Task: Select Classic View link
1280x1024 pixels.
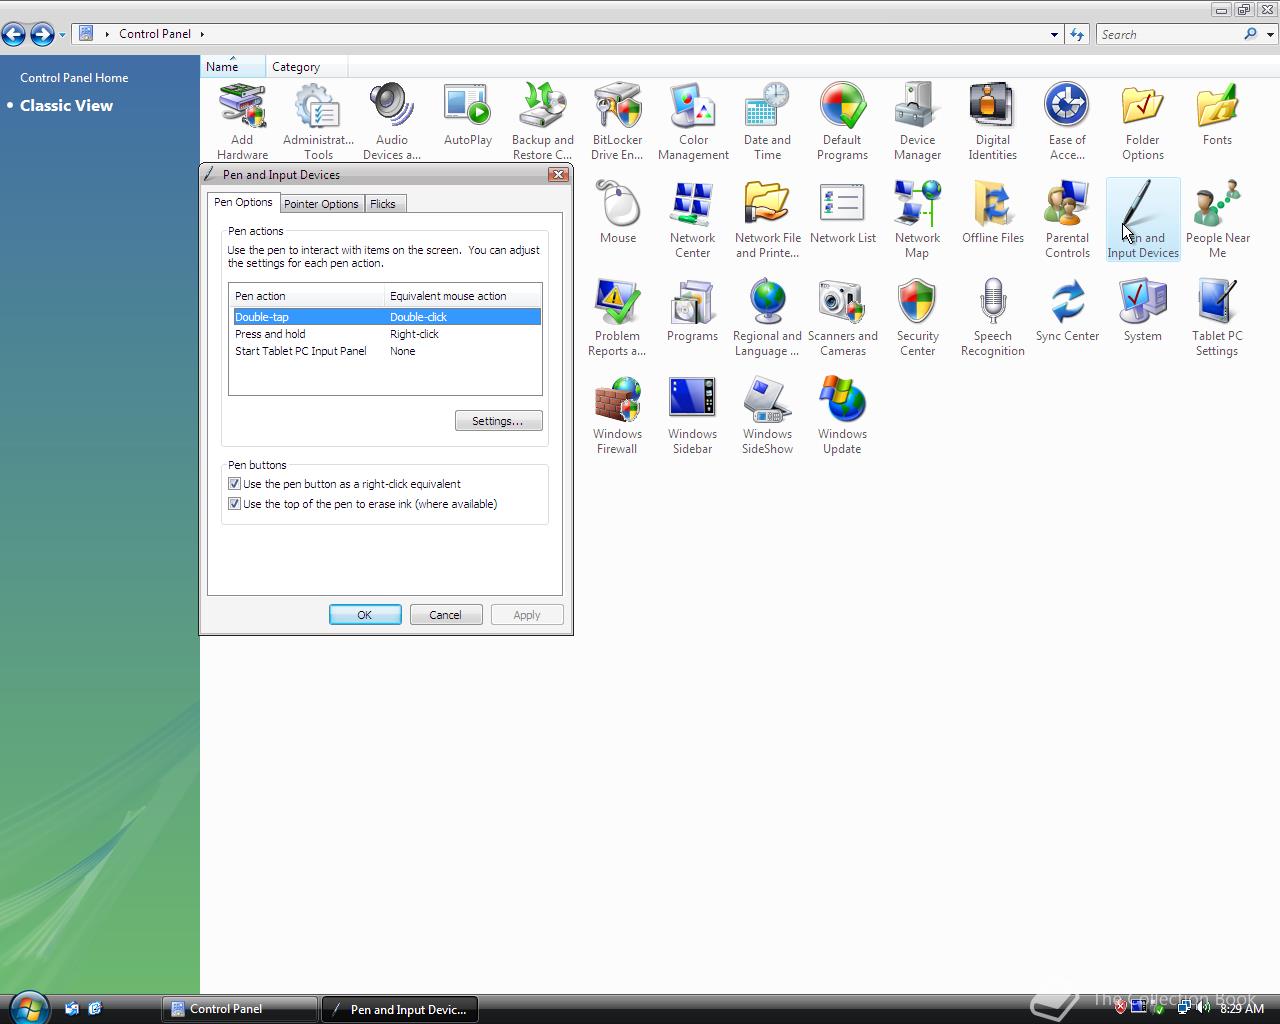Action: coord(66,105)
